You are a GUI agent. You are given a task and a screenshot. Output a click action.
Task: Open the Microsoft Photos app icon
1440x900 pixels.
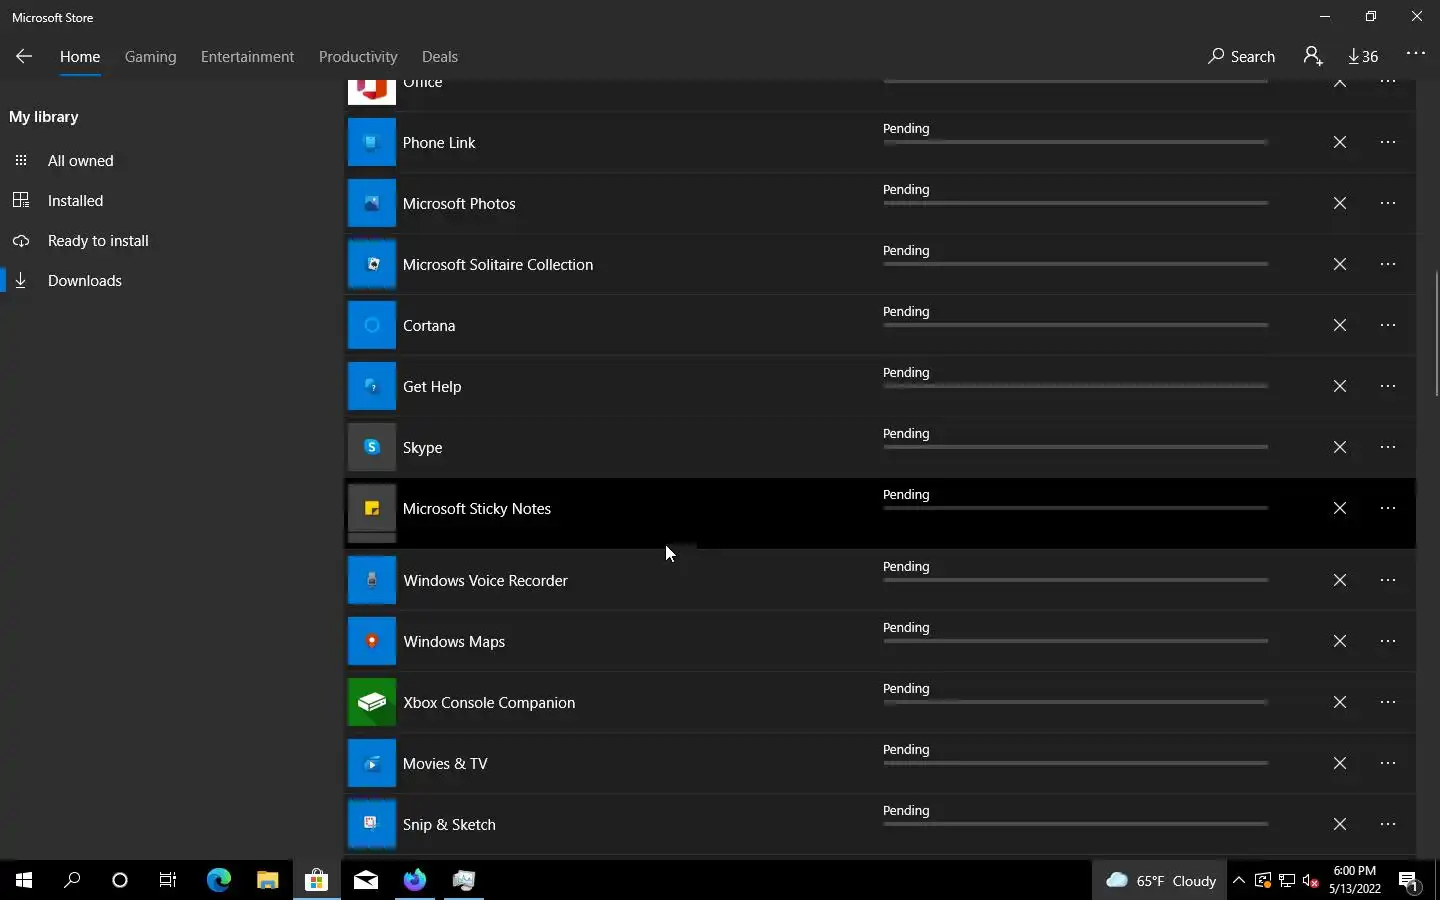(x=371, y=203)
